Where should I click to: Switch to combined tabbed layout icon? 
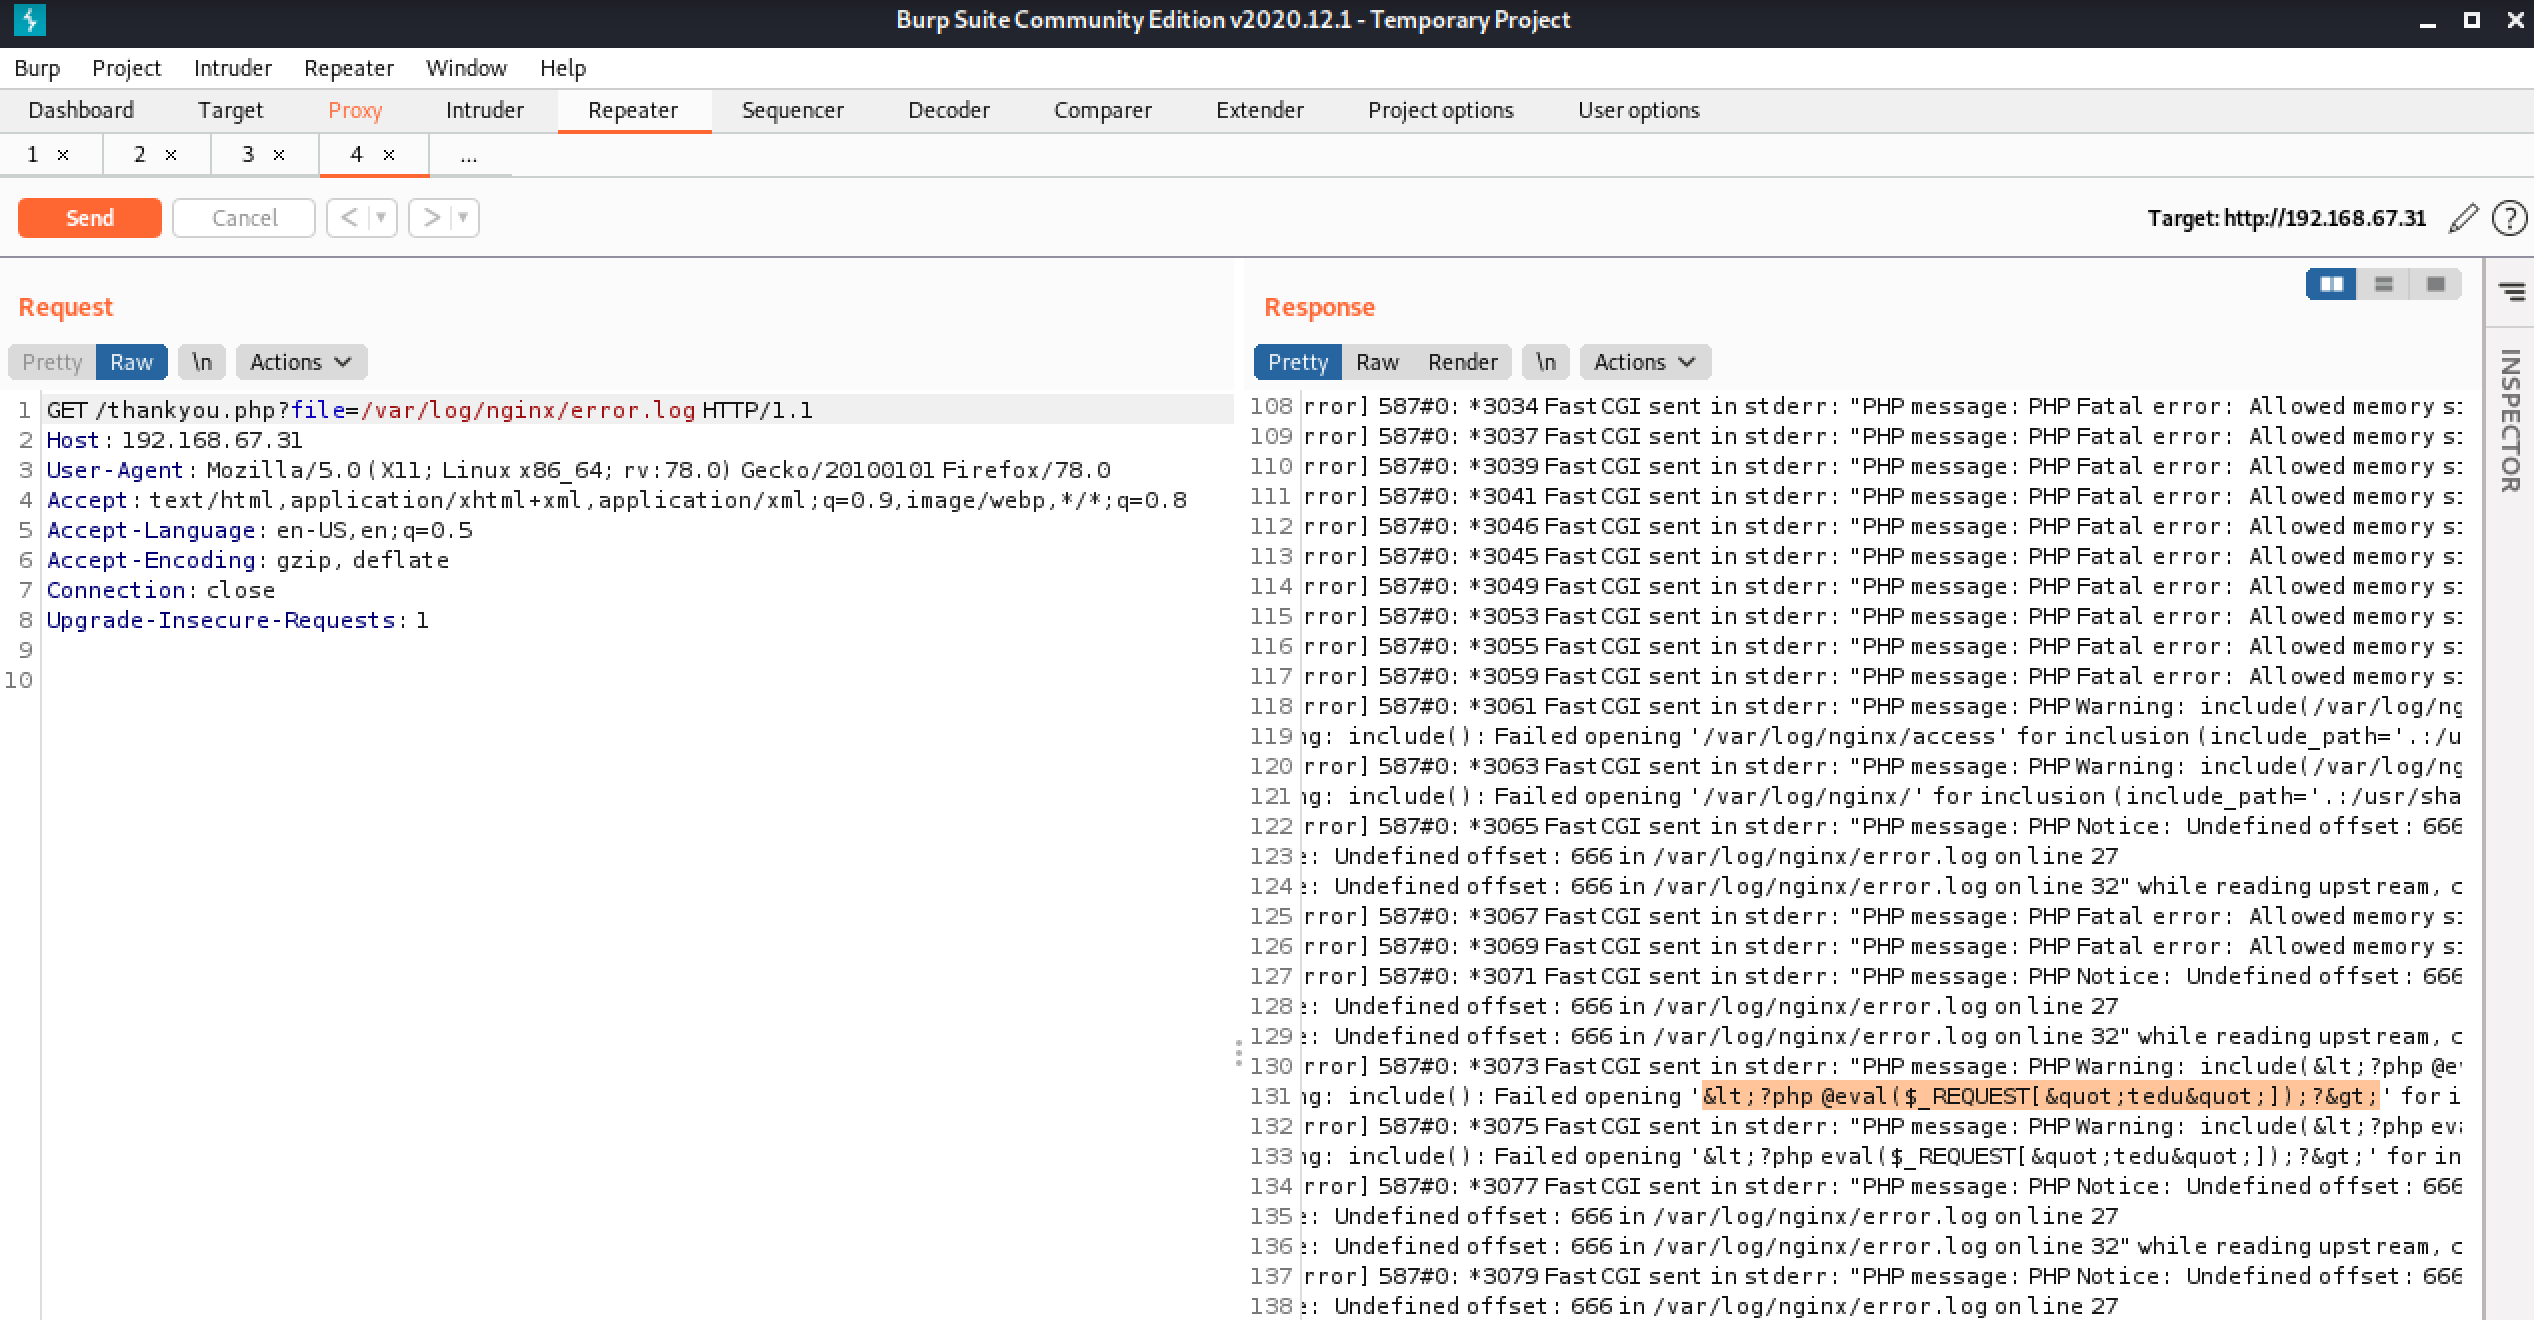tap(2436, 285)
